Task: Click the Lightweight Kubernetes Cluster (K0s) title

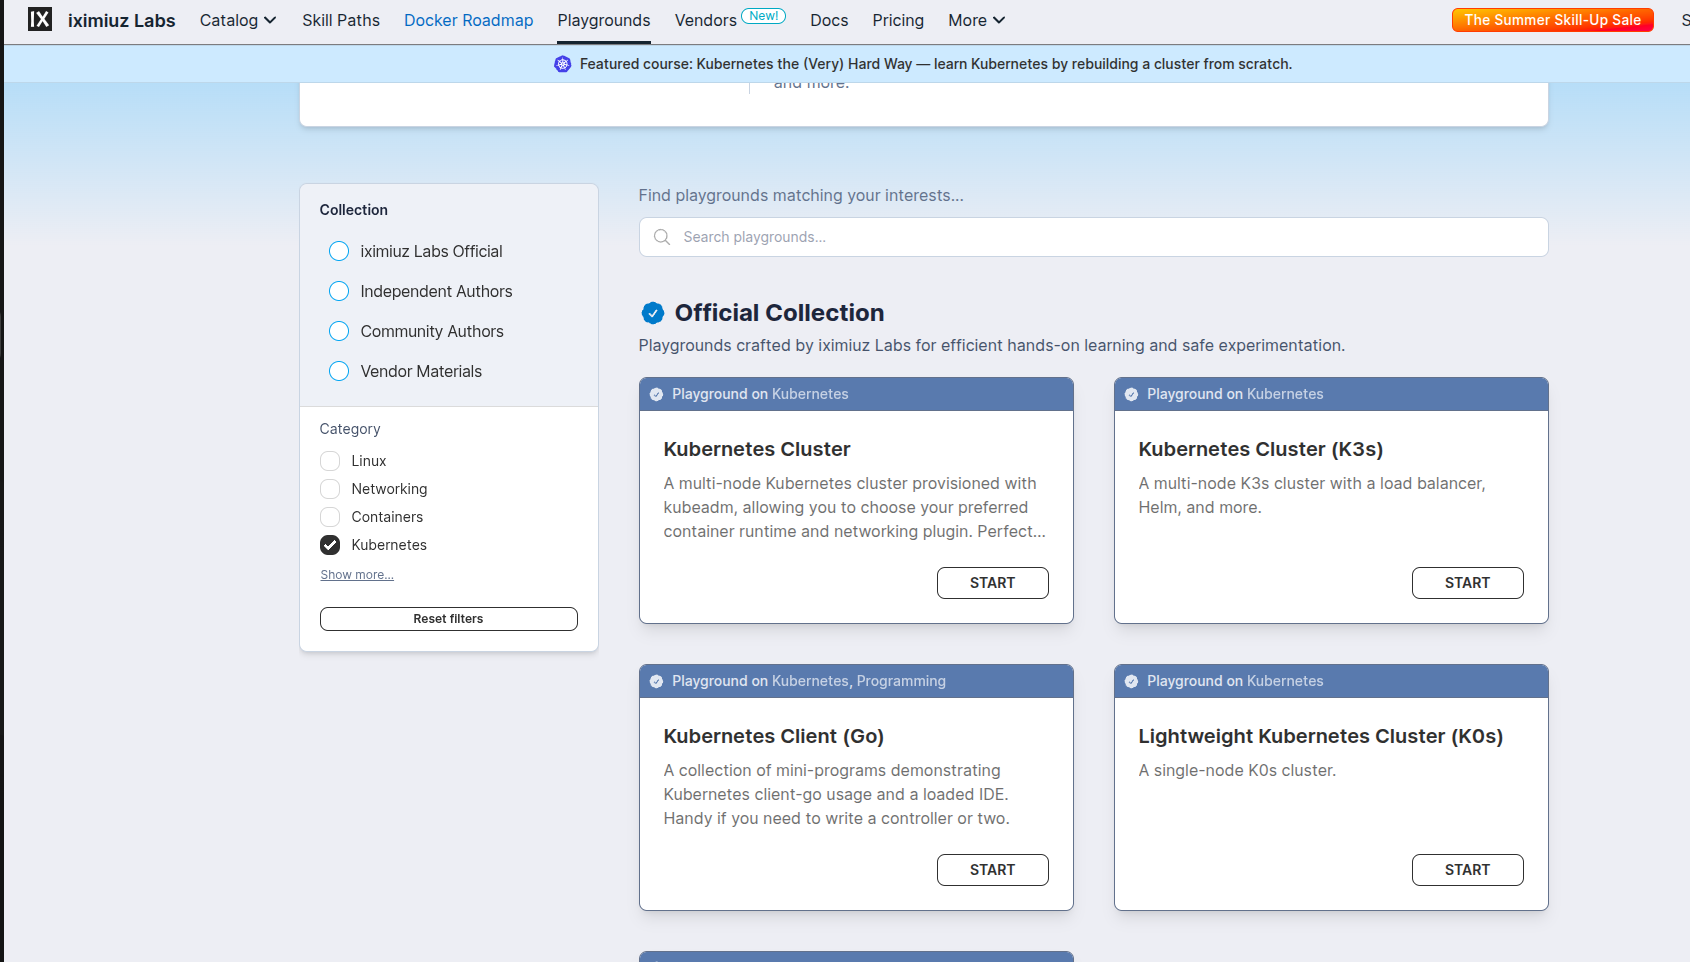Action: (x=1321, y=736)
